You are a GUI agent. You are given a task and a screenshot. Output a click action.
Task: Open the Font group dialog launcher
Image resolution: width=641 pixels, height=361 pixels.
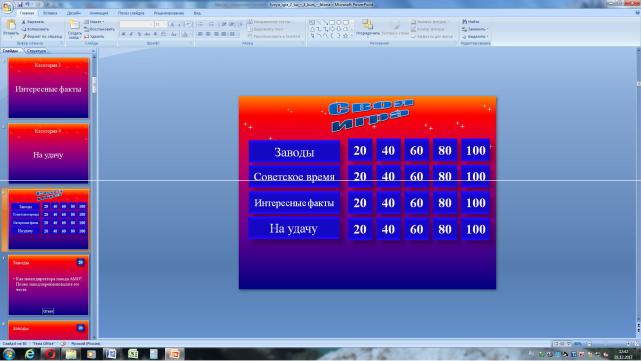coord(191,43)
